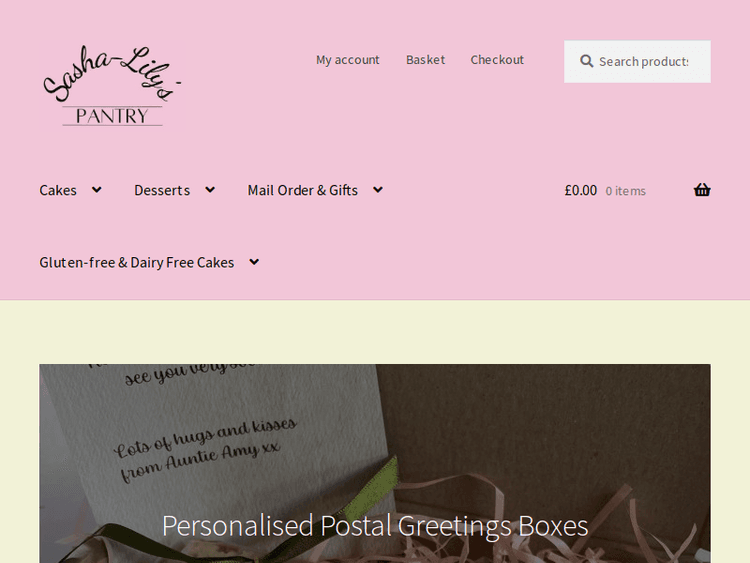
Task: Open the shopping basket icon
Action: tap(702, 190)
